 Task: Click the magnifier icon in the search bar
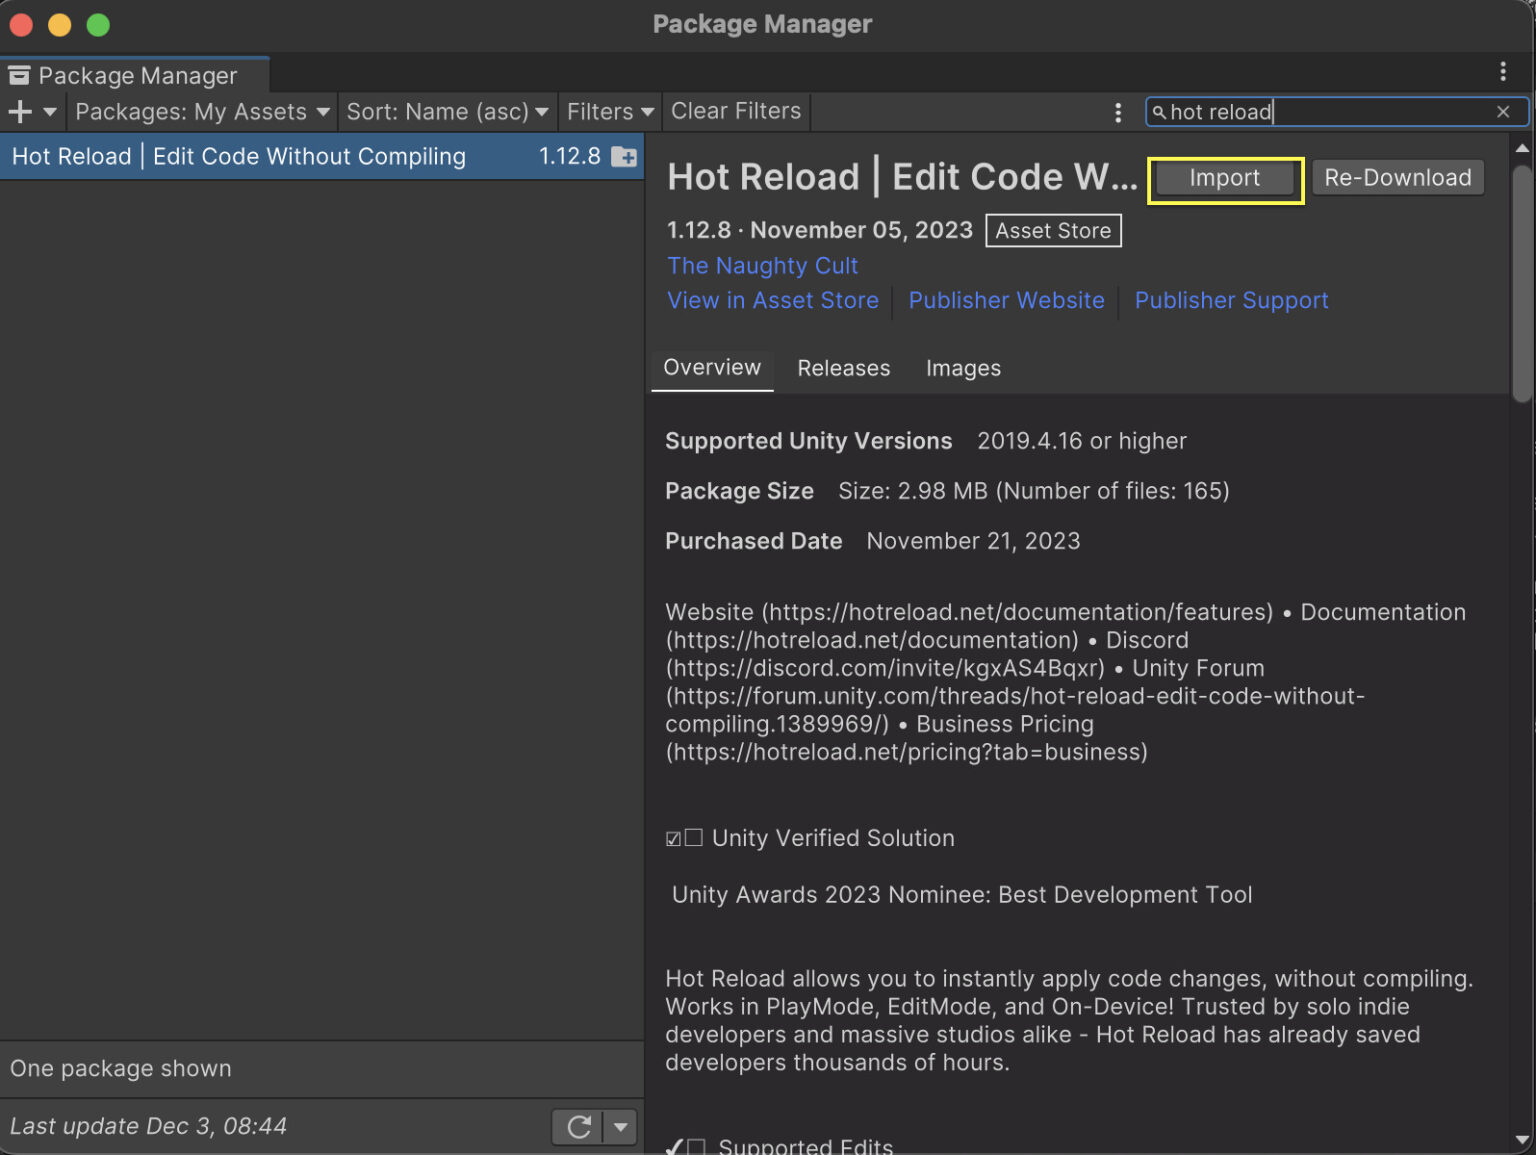[x=1161, y=112]
